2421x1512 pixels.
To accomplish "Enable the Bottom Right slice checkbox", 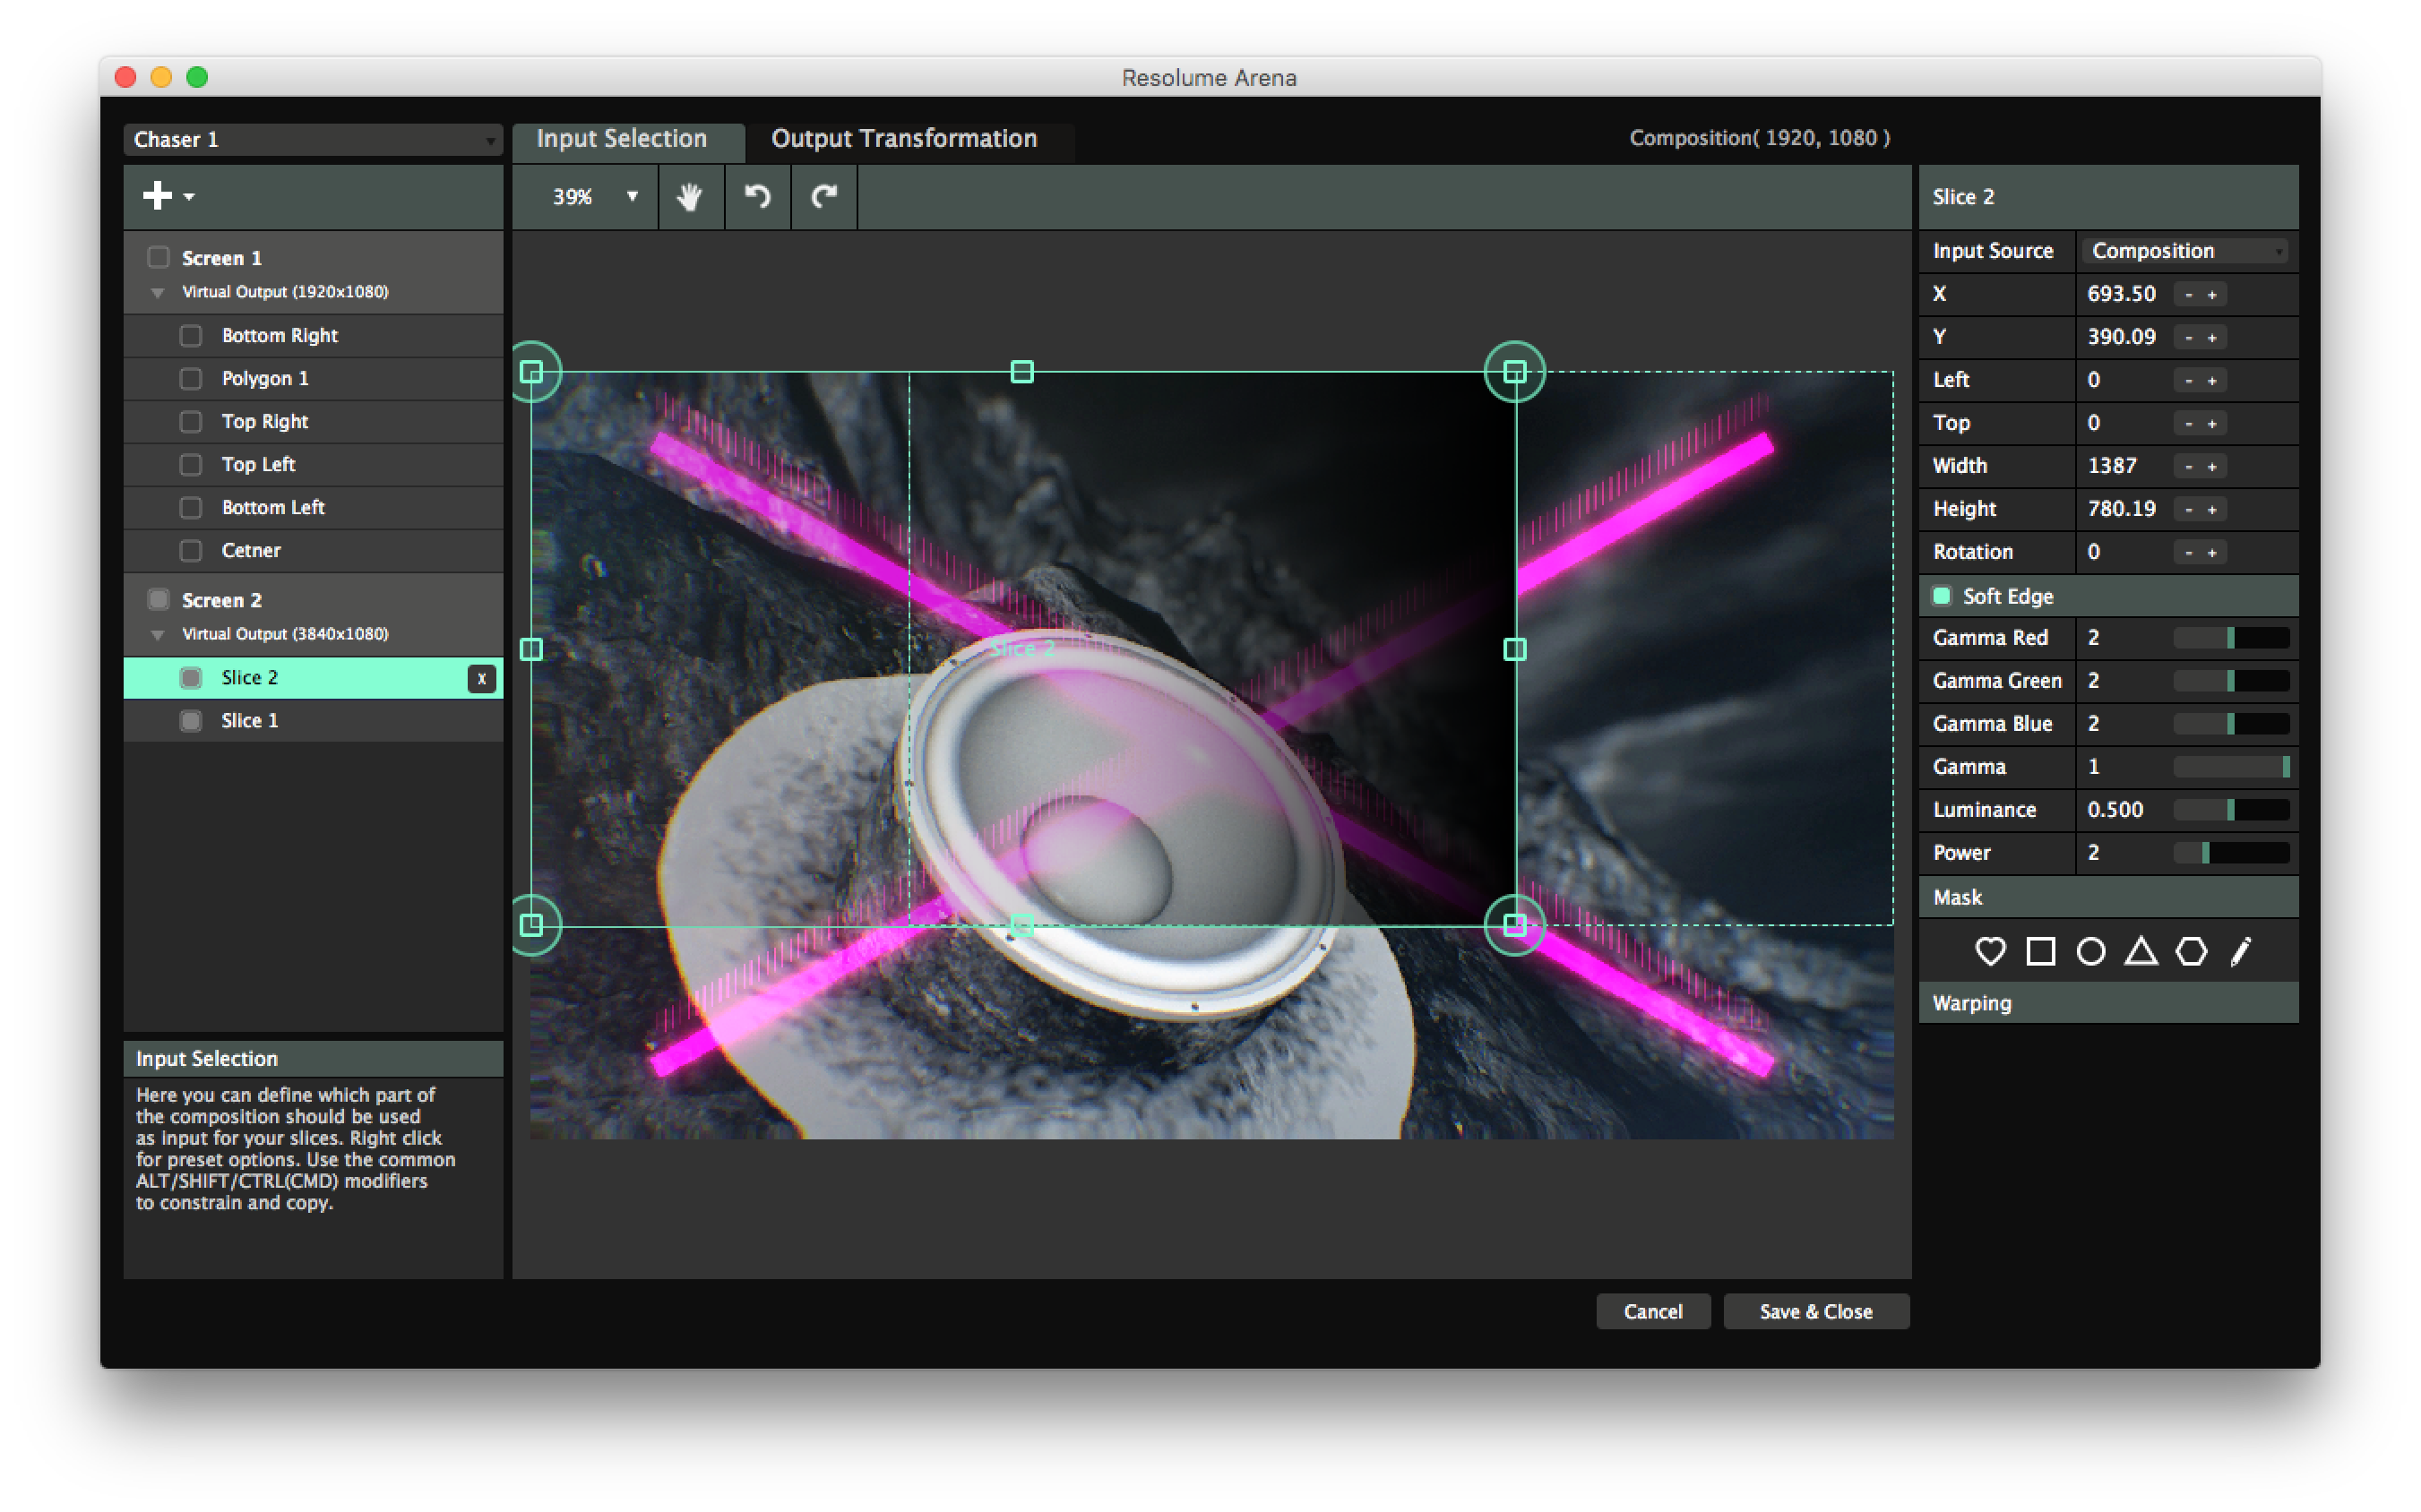I will pos(190,336).
